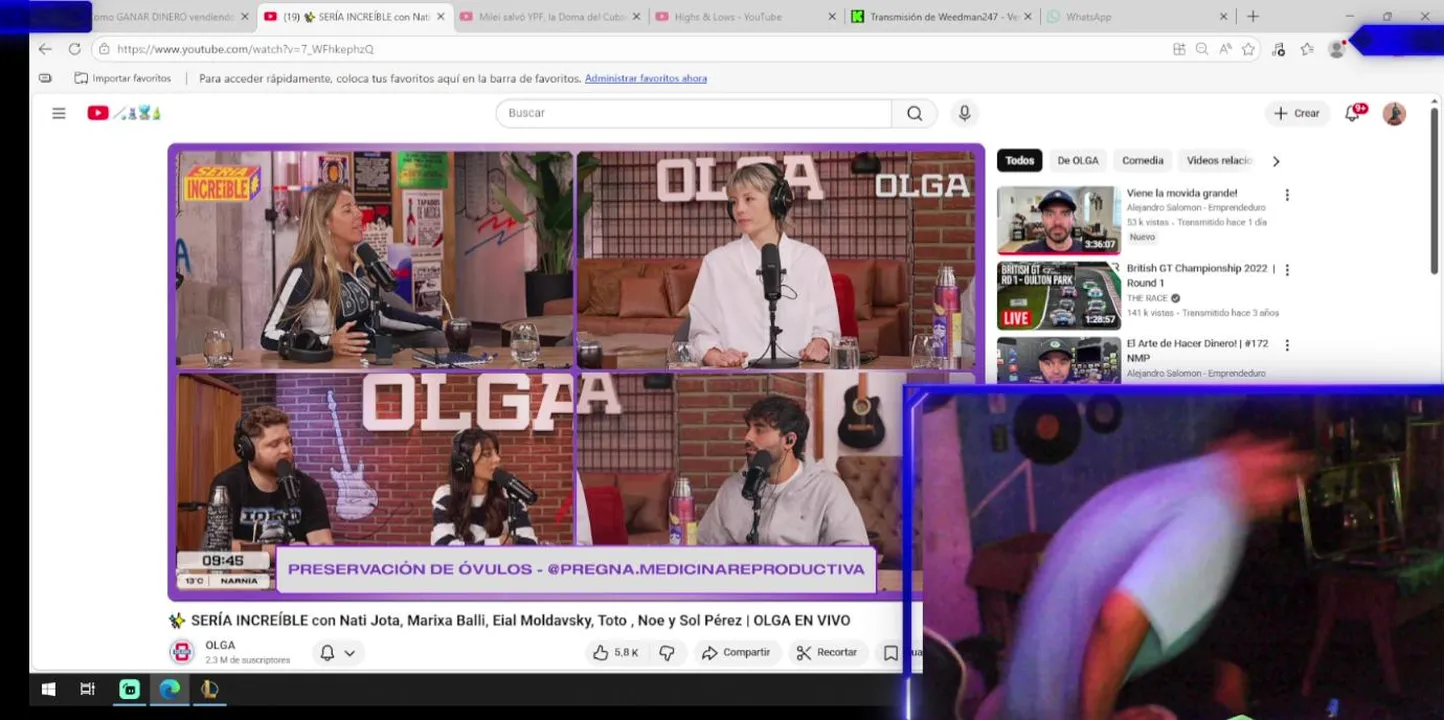Screen dimensions: 1444x720
Task: Open Task View on taskbar
Action: tap(87, 688)
